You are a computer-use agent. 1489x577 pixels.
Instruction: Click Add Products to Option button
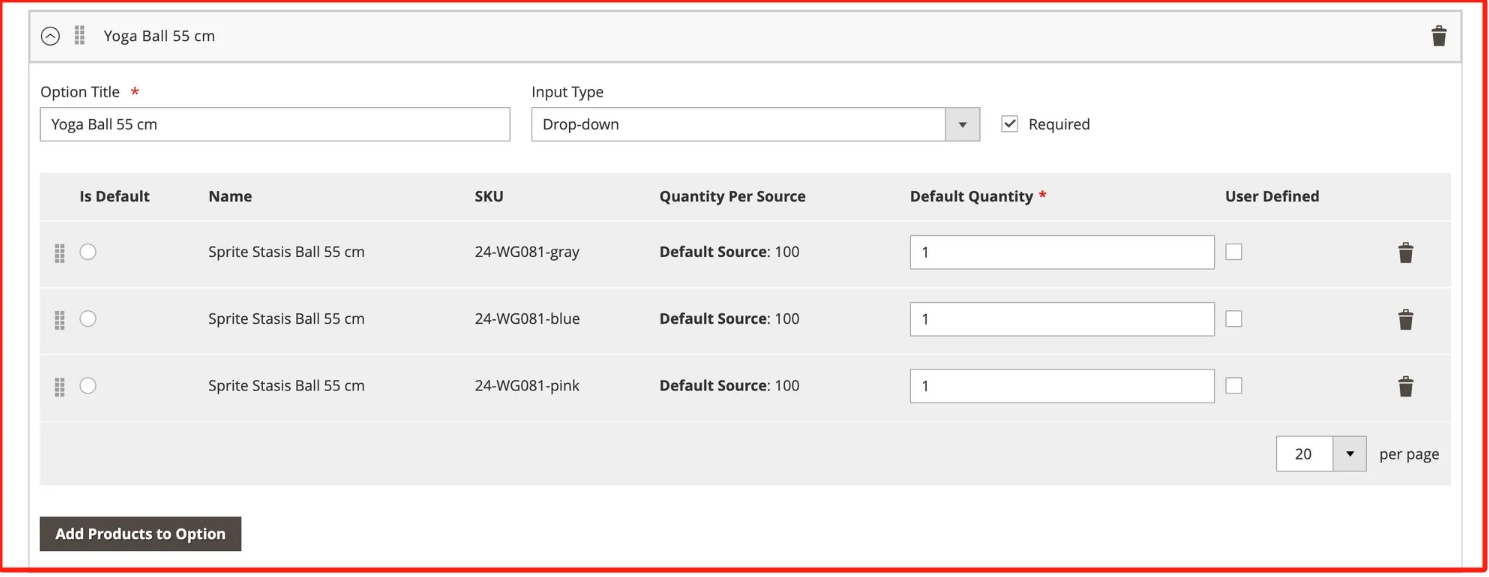pos(140,534)
